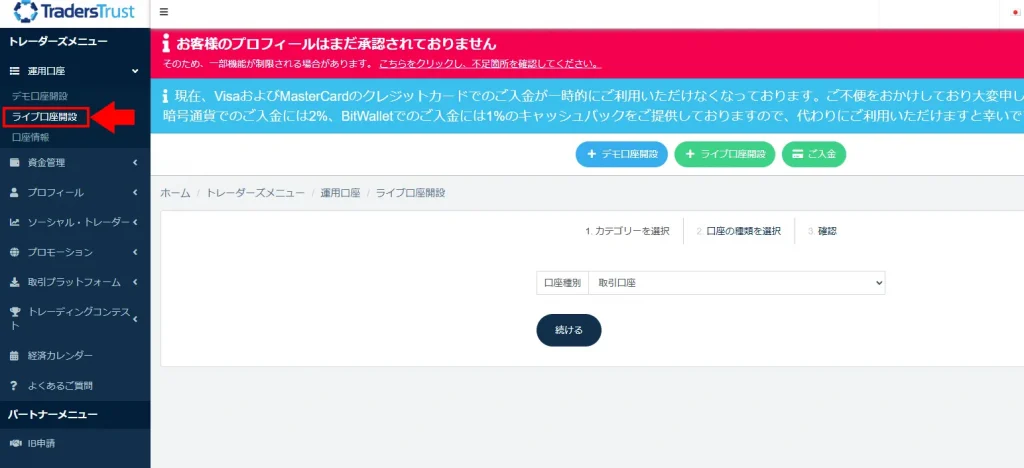This screenshot has height=468, width=1024.
Task: Collapse the 運用口座 menu chevron
Action: pos(135,71)
